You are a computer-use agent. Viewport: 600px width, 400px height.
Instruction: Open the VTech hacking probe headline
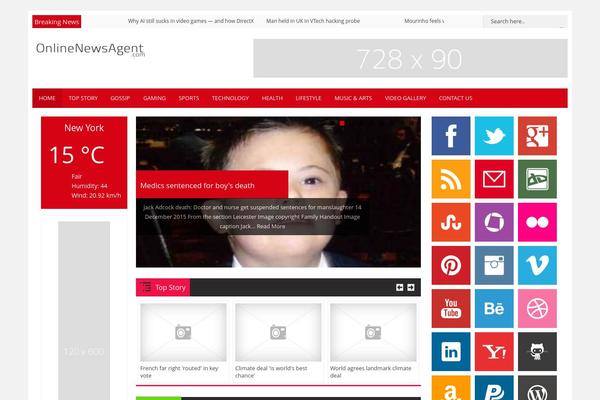point(313,21)
